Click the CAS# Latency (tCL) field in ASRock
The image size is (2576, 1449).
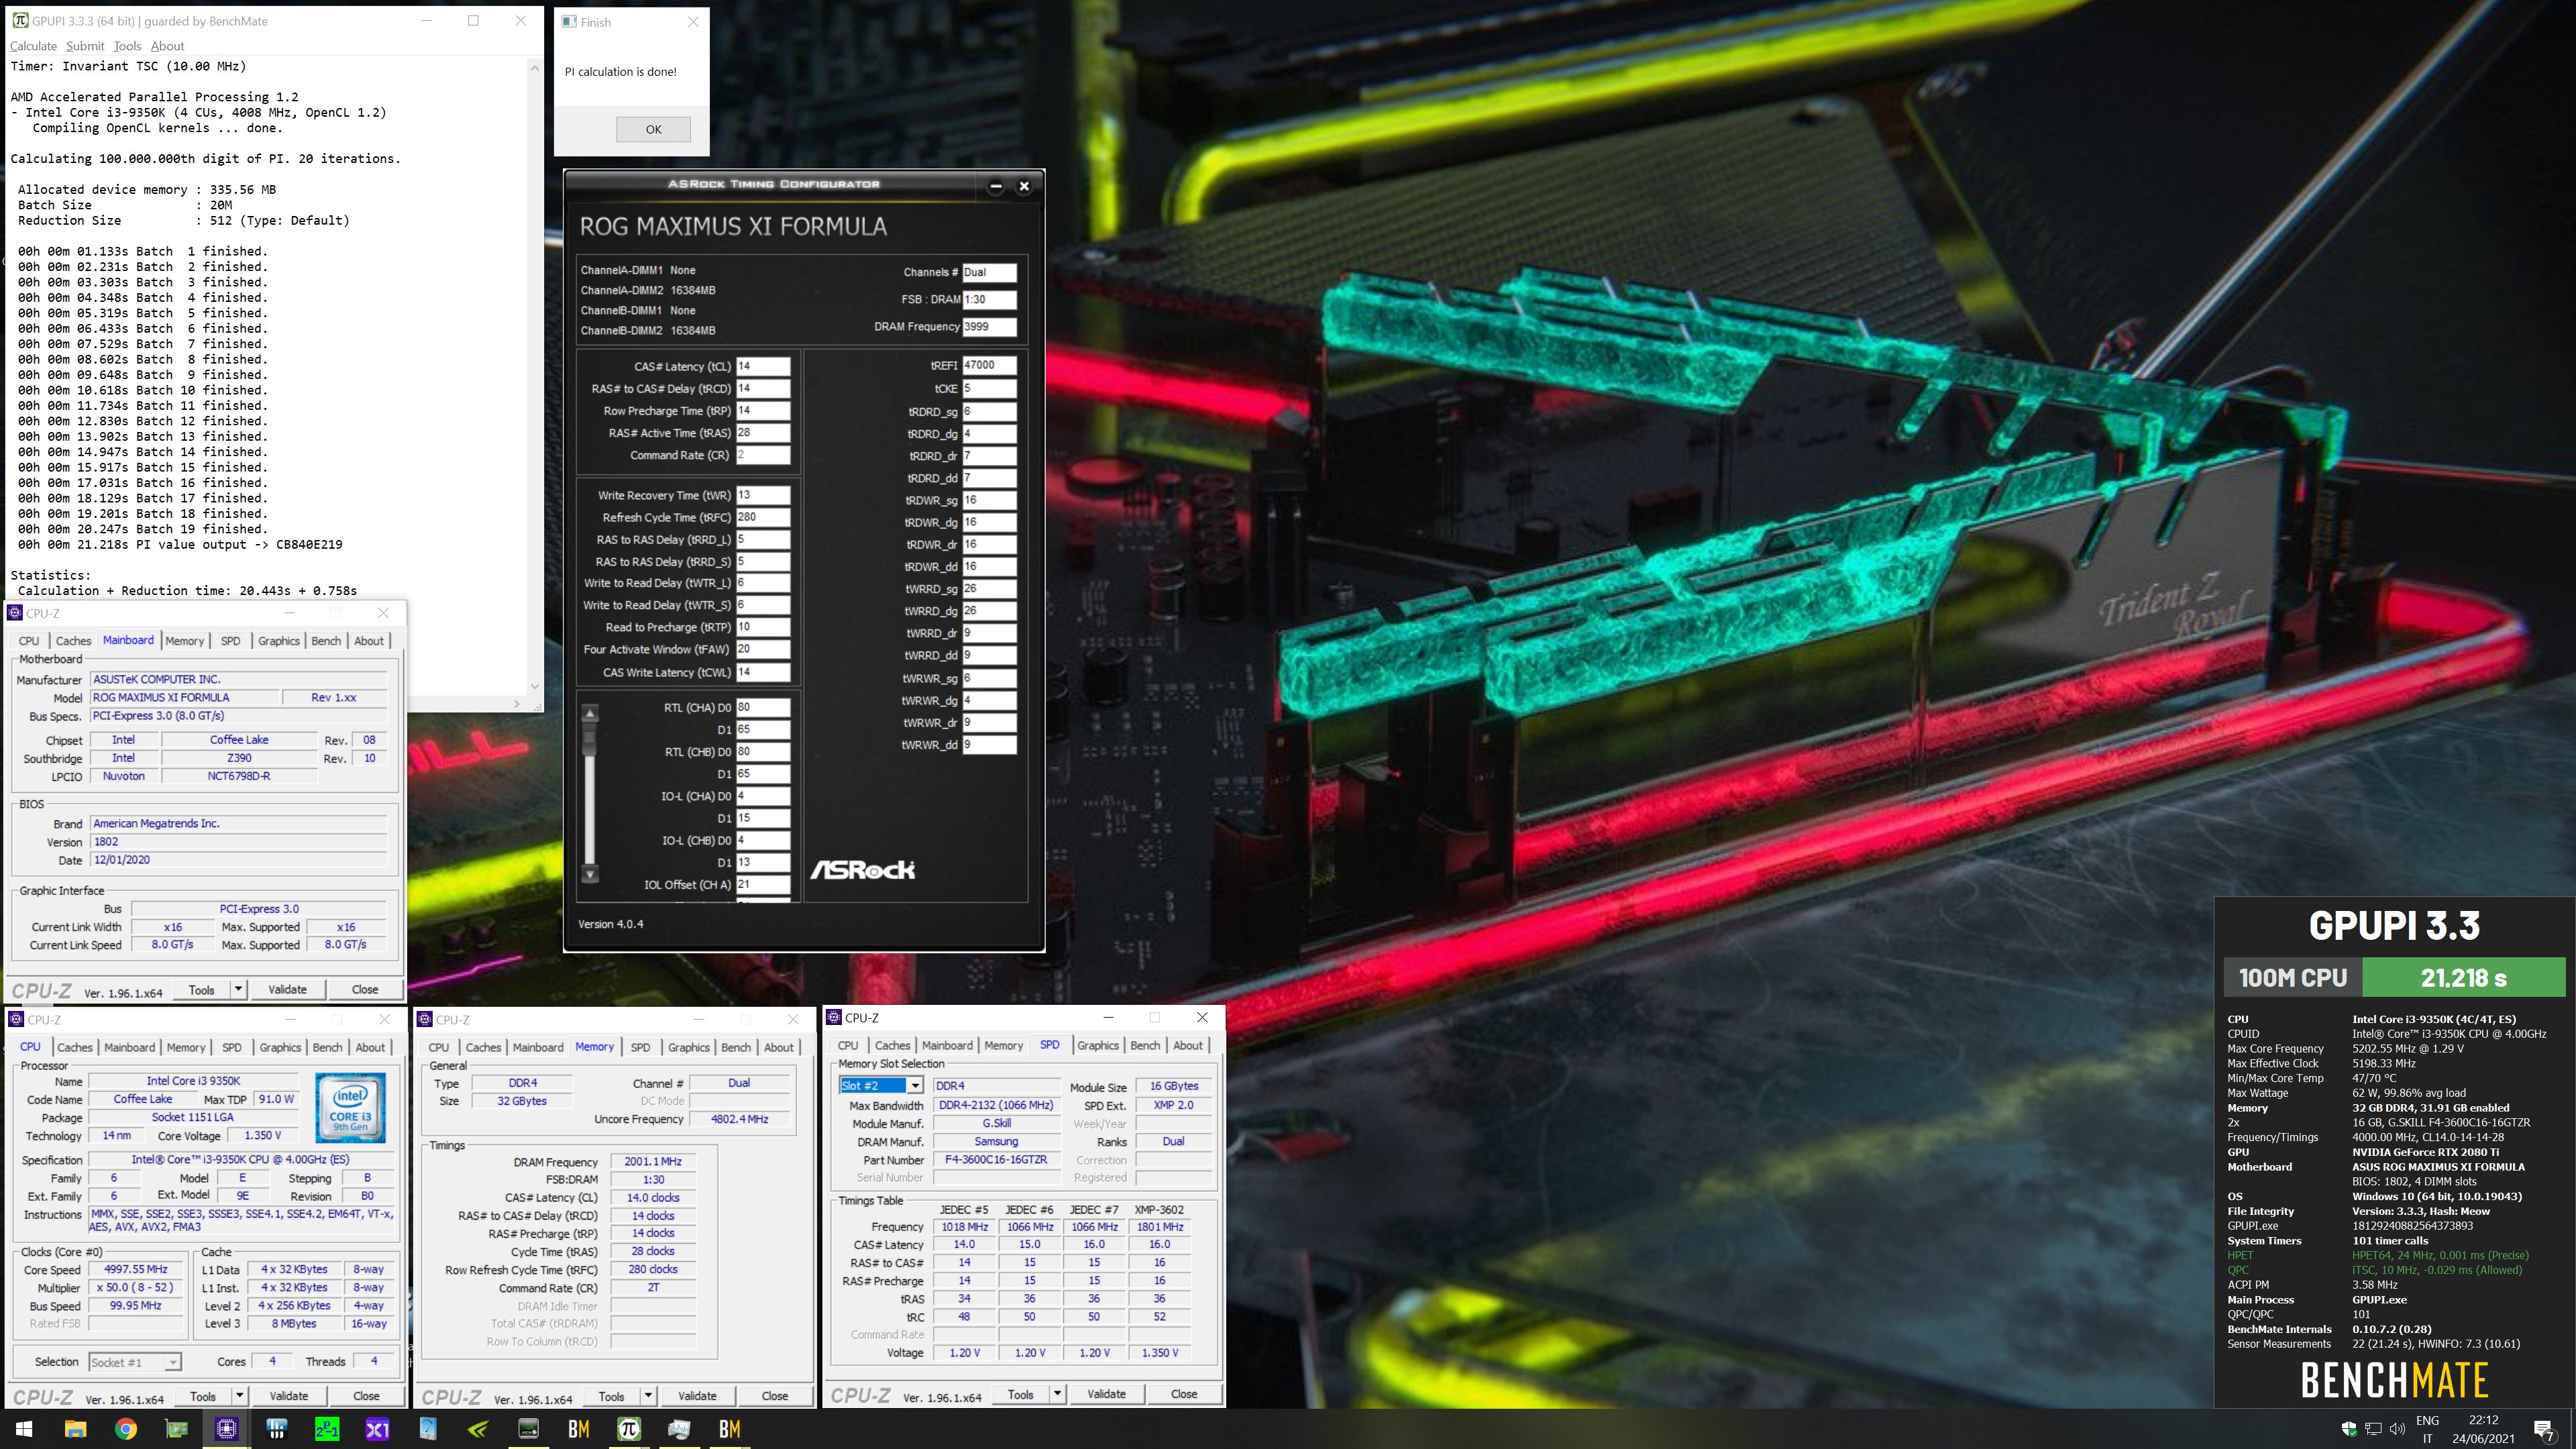pos(763,366)
